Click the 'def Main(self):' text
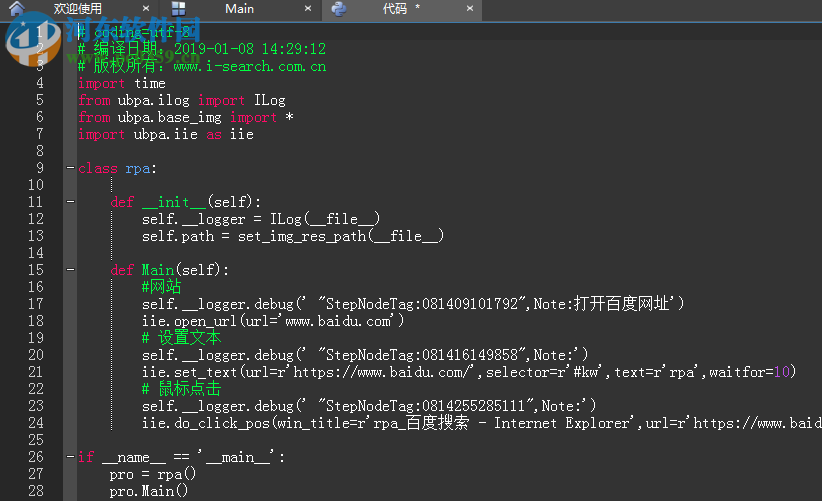Viewport: 822px width, 501px height. tap(169, 270)
